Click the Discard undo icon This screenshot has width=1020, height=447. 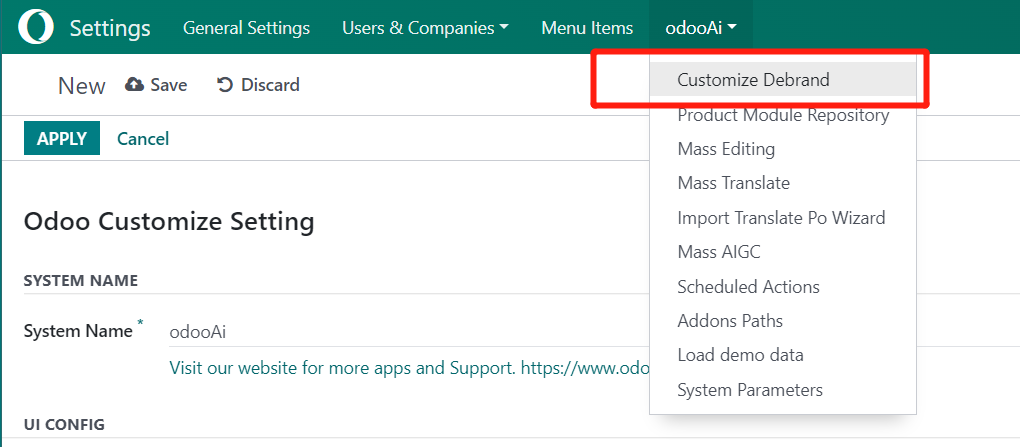(x=225, y=85)
